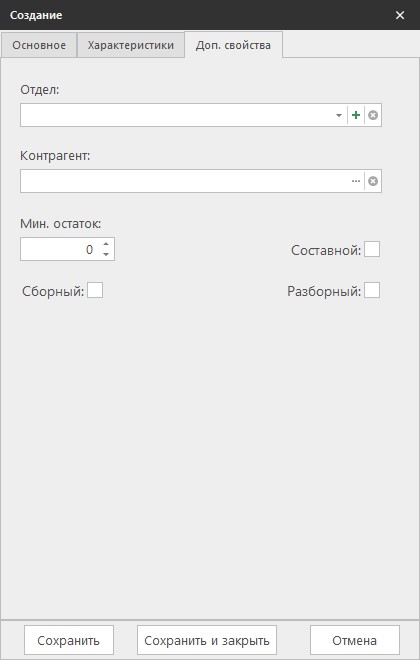Select the Доп. свойства tab
Screen dimensions: 420x660
click(233, 45)
